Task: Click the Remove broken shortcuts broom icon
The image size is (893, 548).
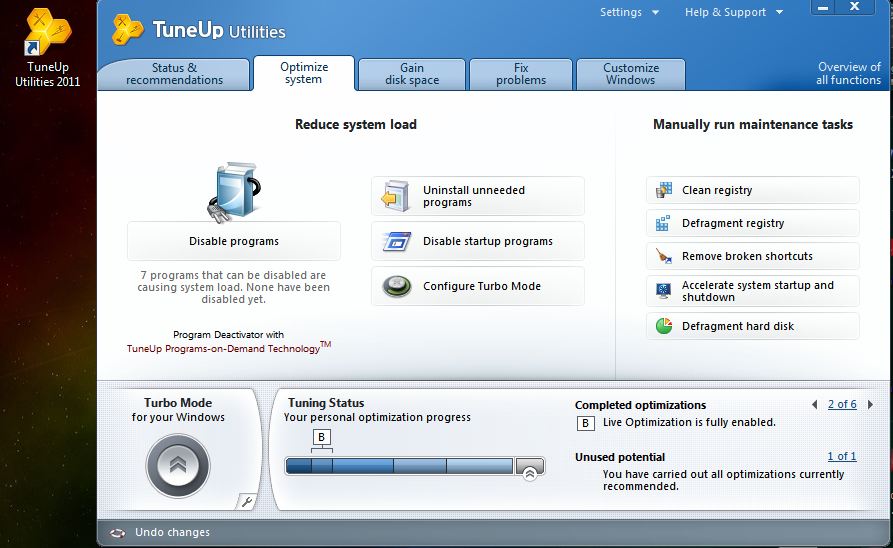Action: tap(663, 256)
